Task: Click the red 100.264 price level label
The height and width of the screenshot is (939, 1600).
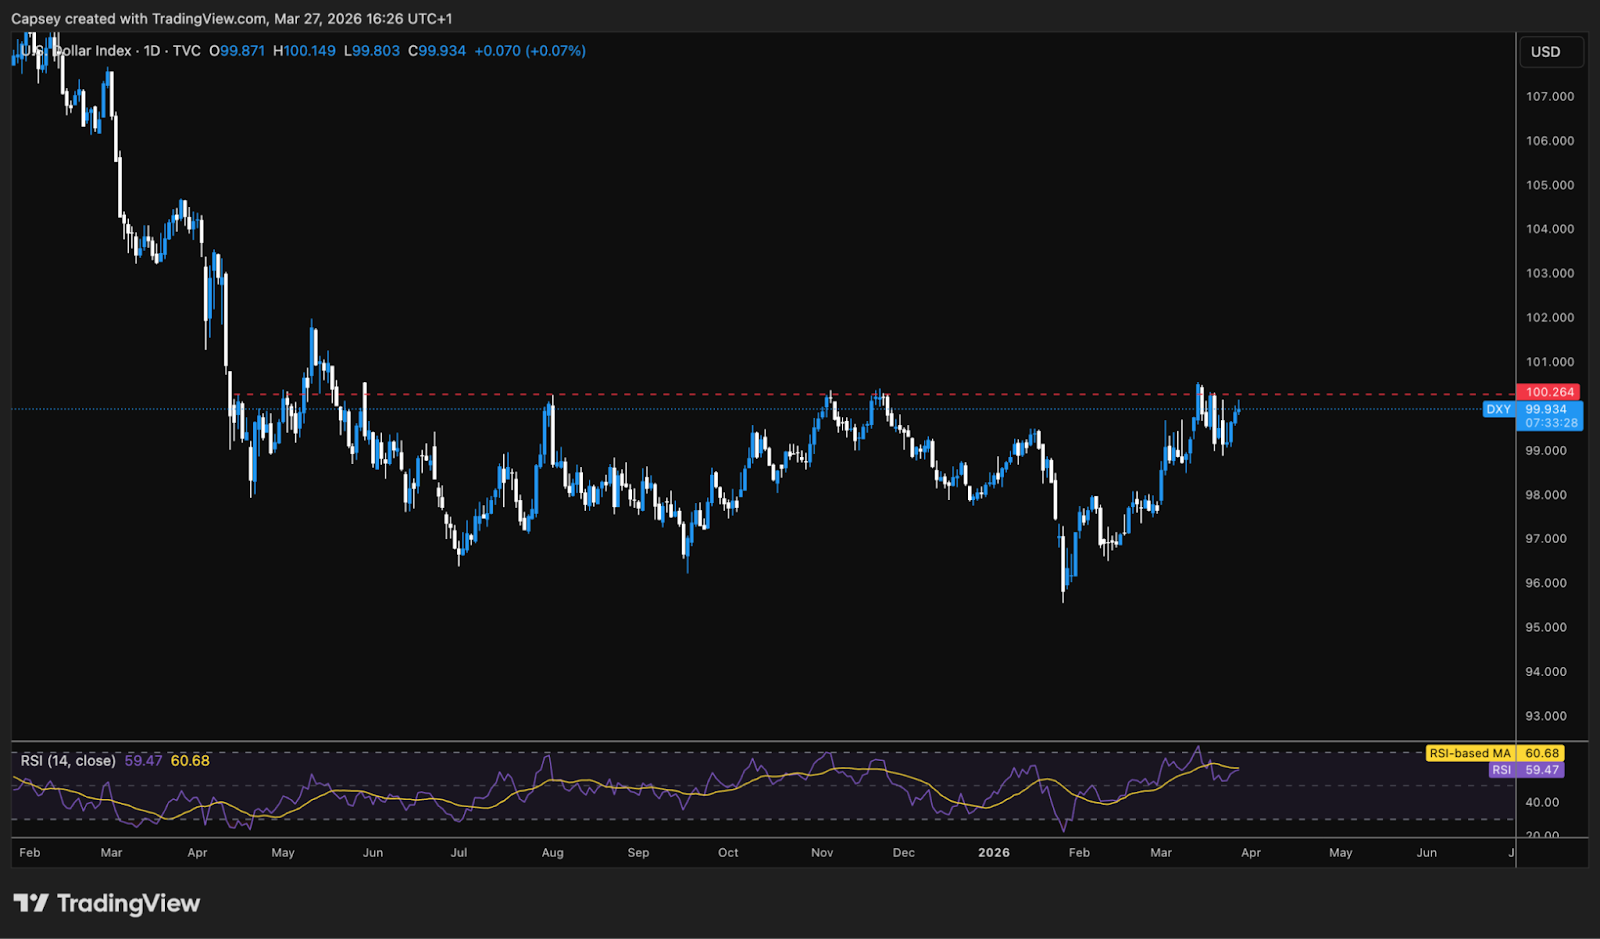Action: click(1549, 392)
